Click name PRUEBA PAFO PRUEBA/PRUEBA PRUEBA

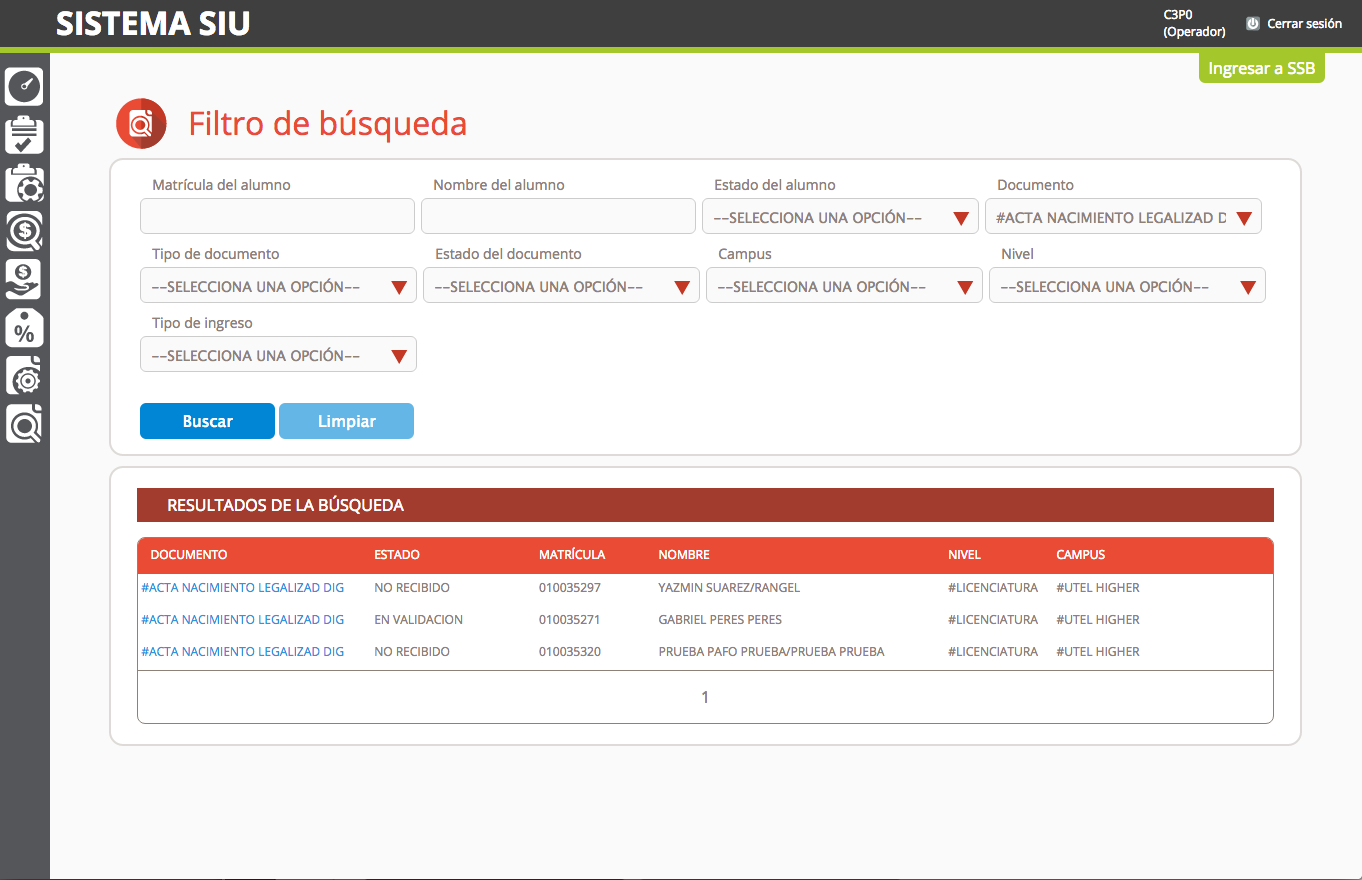[x=771, y=651]
